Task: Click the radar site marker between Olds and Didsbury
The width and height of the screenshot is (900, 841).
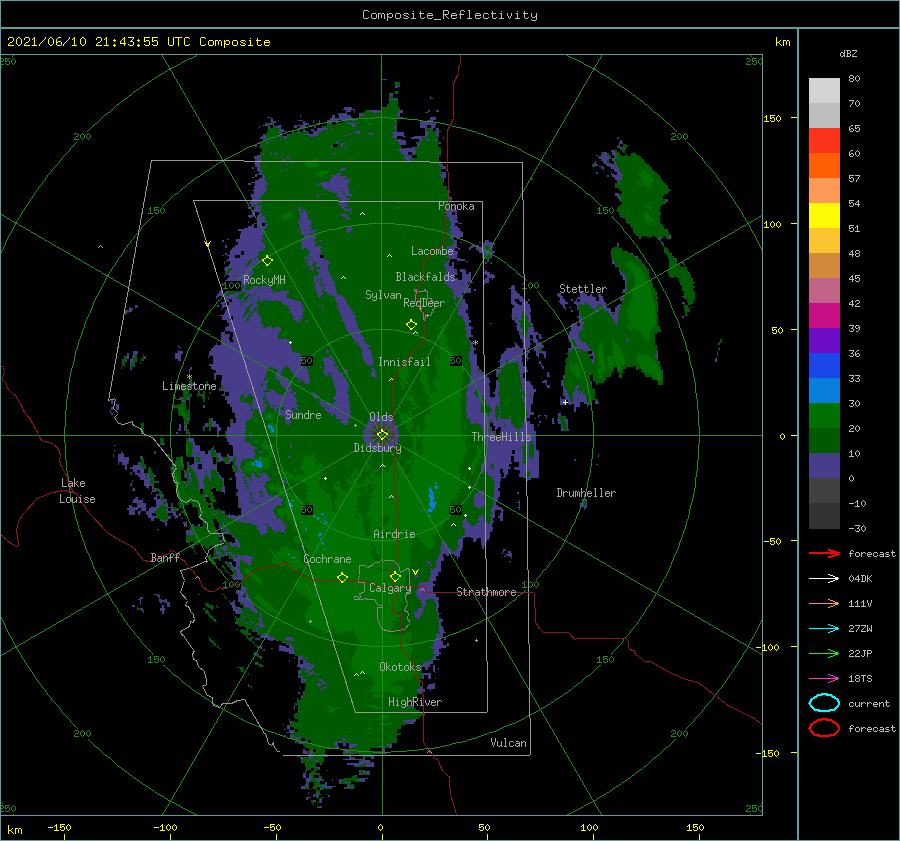Action: click(x=382, y=435)
